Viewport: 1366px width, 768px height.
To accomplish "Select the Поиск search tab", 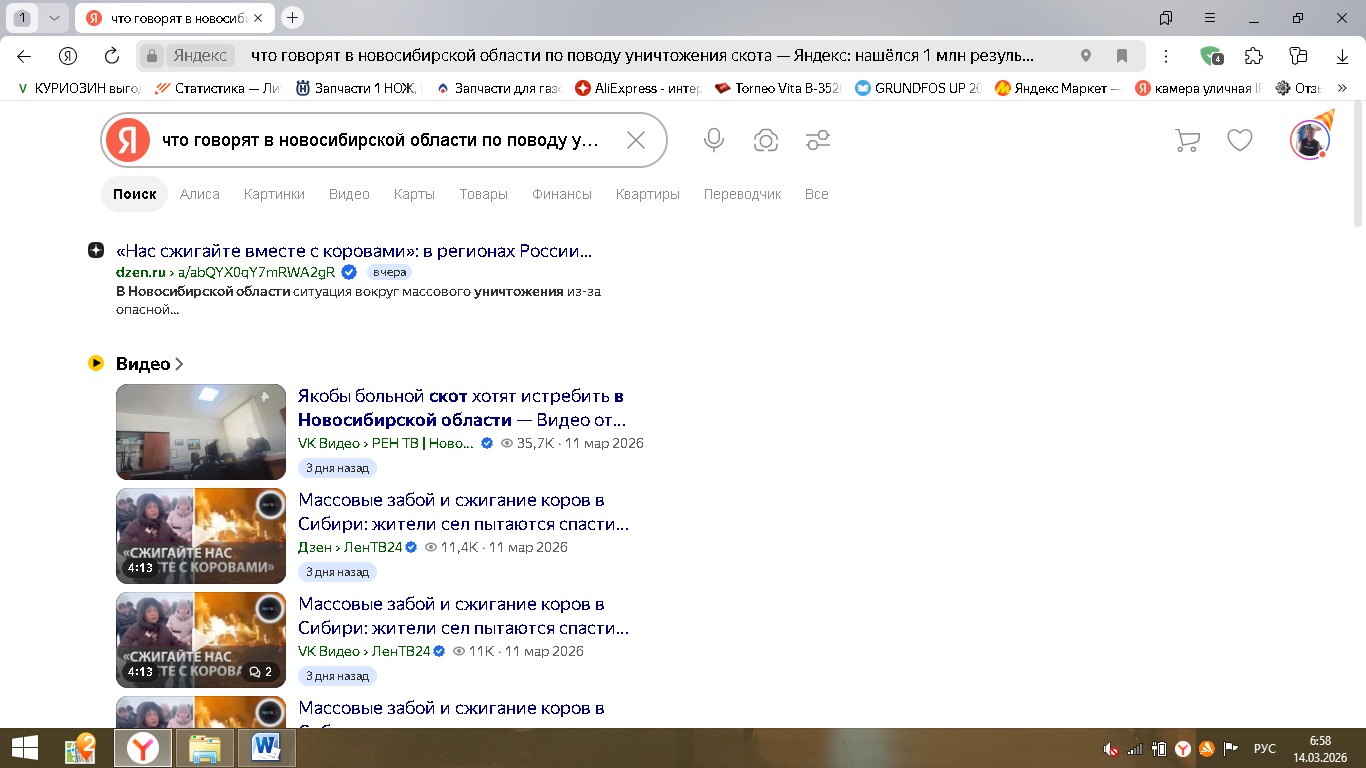I will pos(135,194).
